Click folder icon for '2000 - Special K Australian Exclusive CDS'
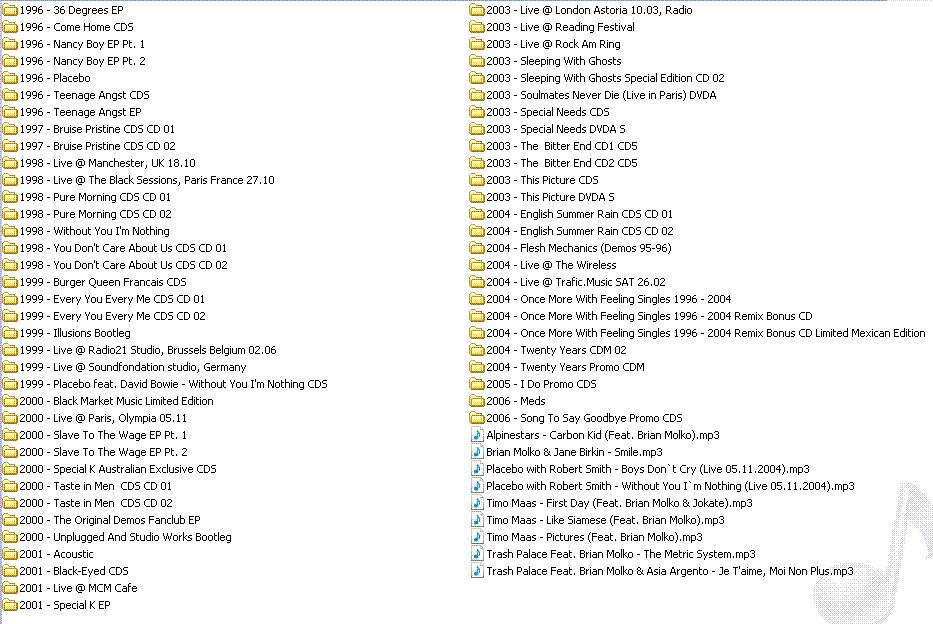Screen dimensions: 933x624 click(10, 469)
